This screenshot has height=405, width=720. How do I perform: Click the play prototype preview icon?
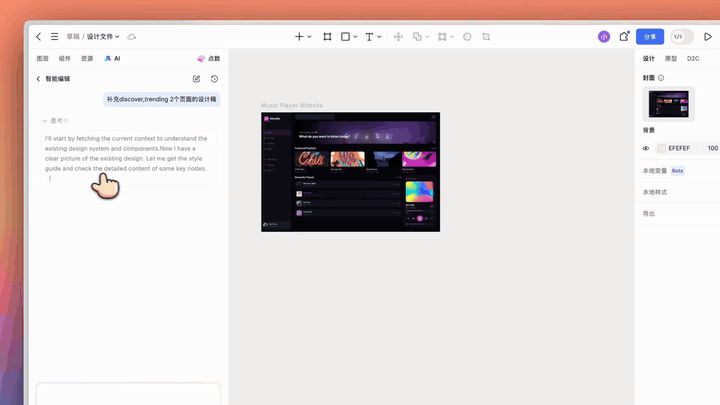(708, 37)
